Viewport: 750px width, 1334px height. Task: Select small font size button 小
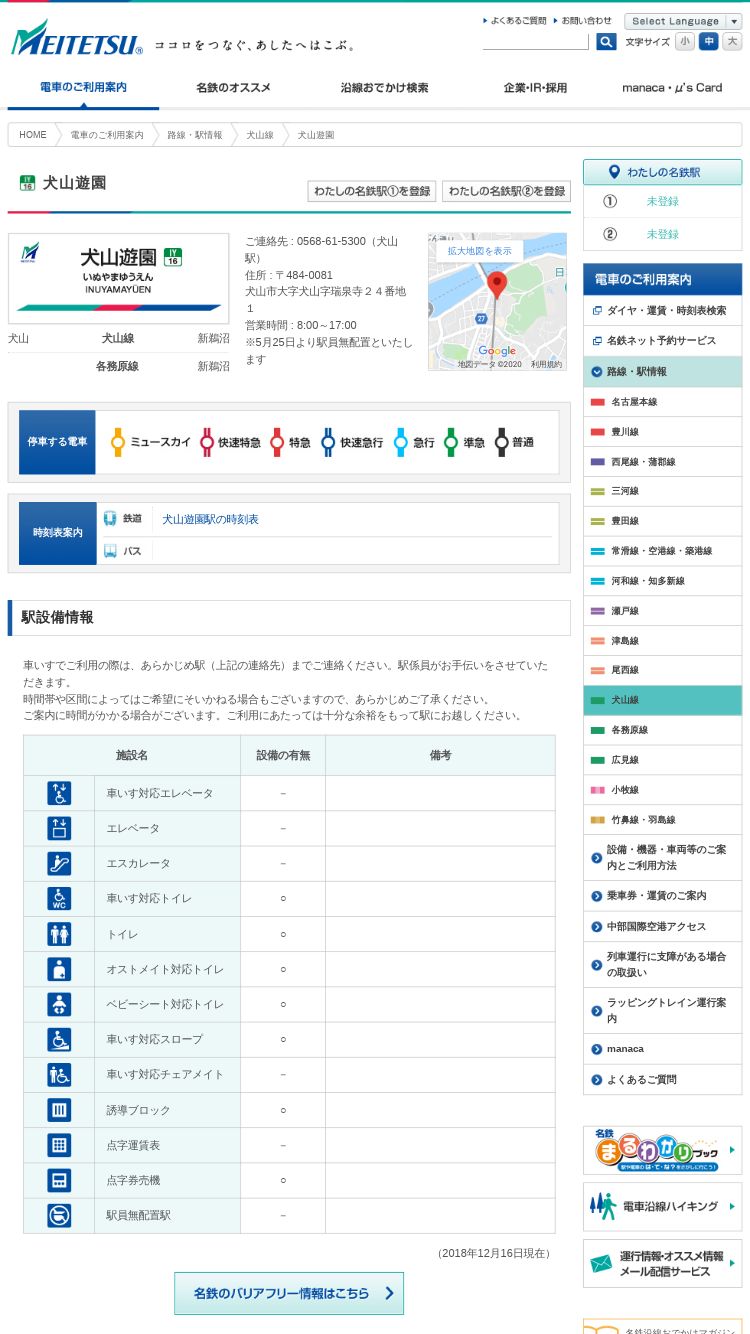click(x=685, y=41)
